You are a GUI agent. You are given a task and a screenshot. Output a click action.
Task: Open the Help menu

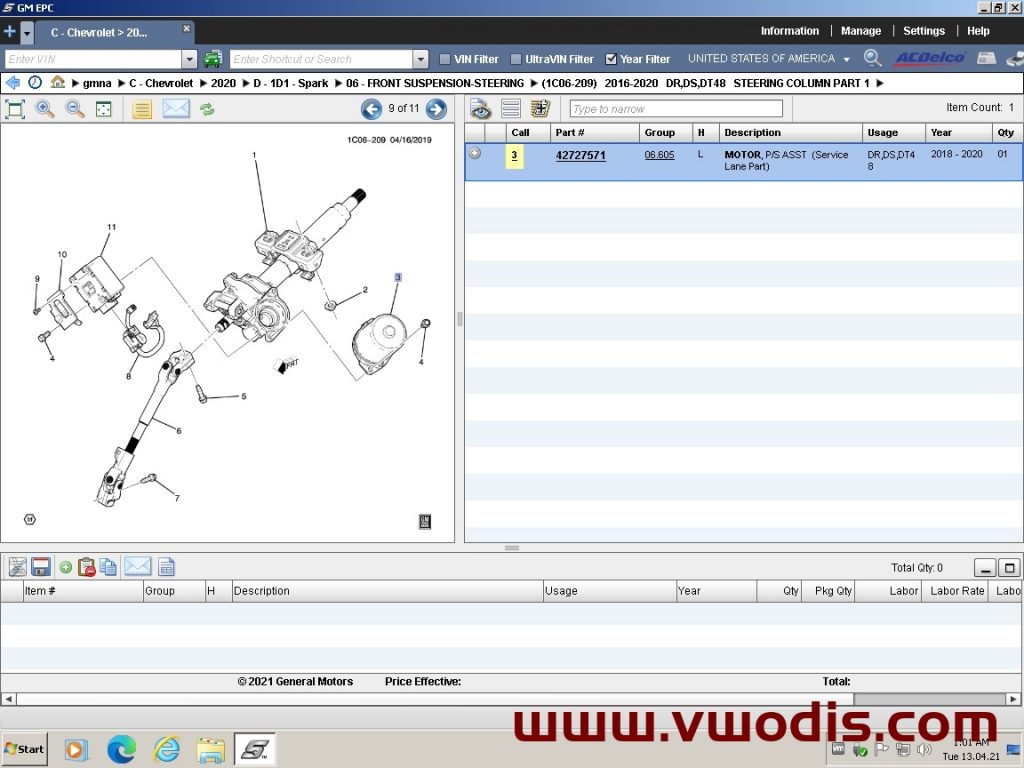click(x=978, y=31)
